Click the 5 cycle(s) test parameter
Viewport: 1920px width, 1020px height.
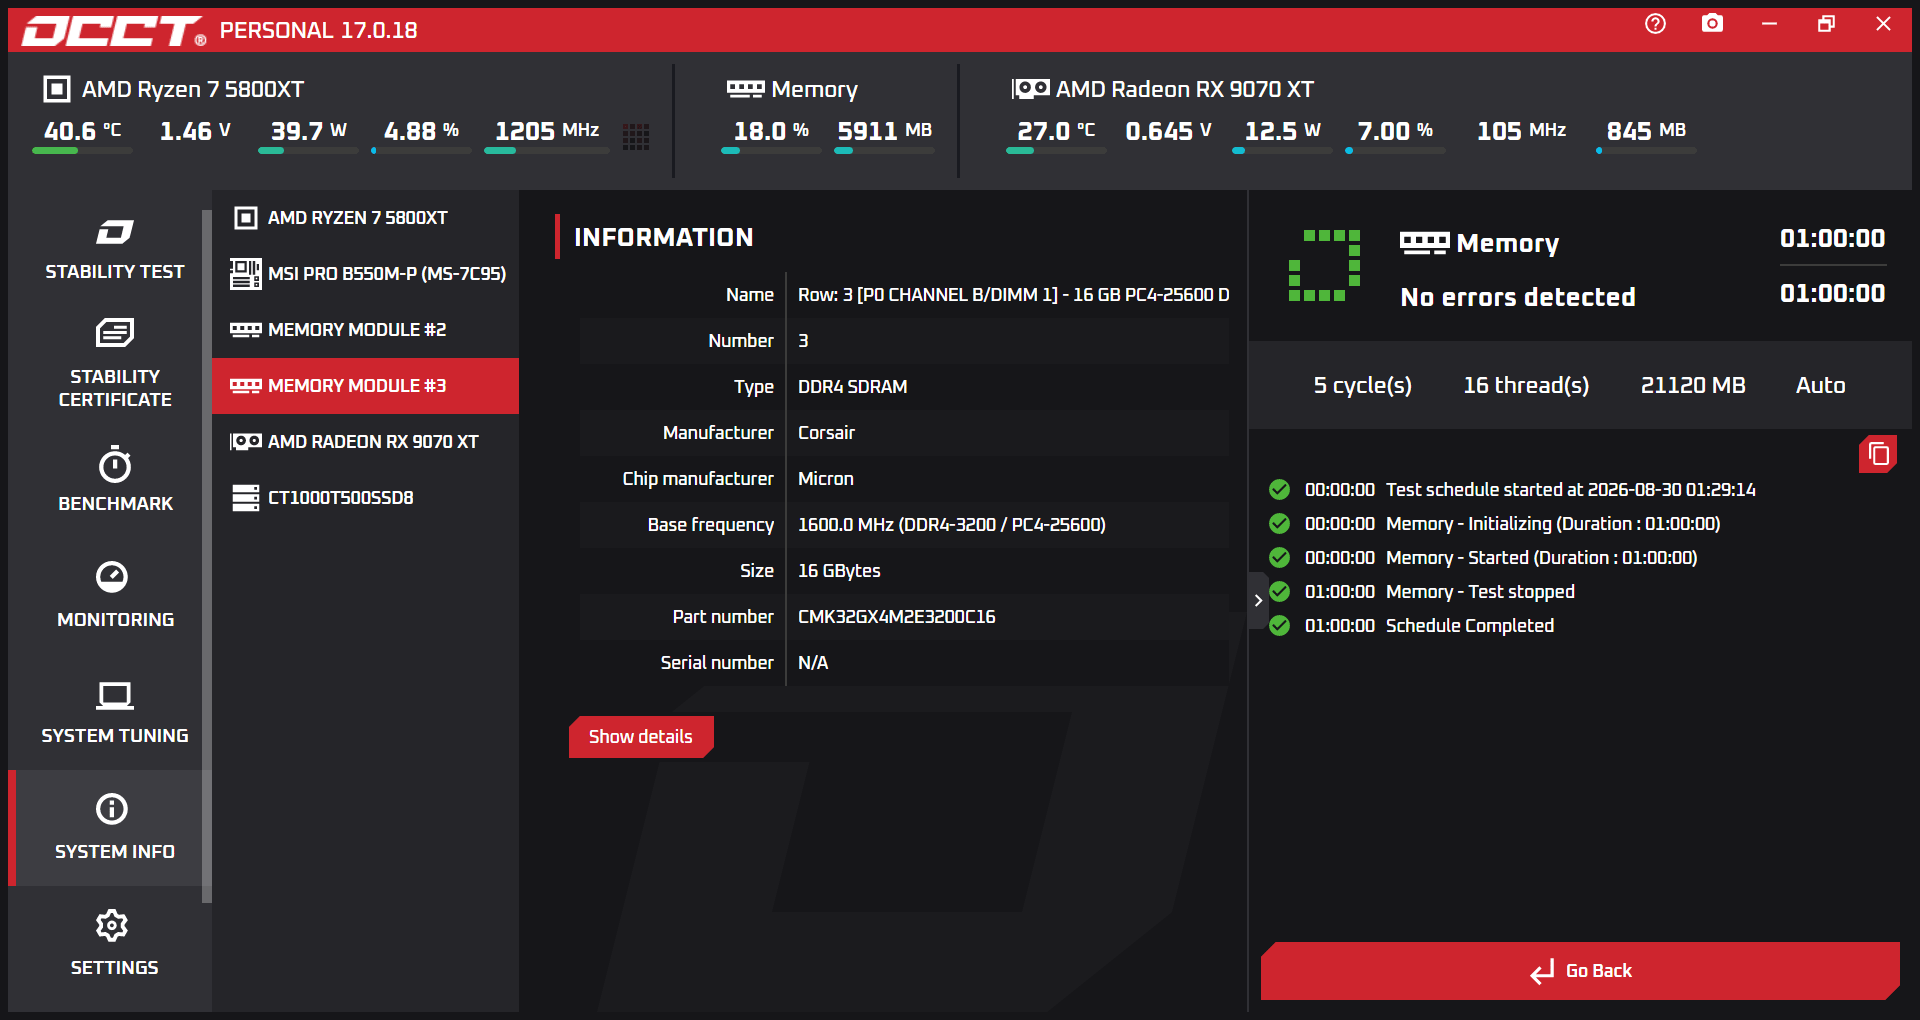click(1362, 386)
